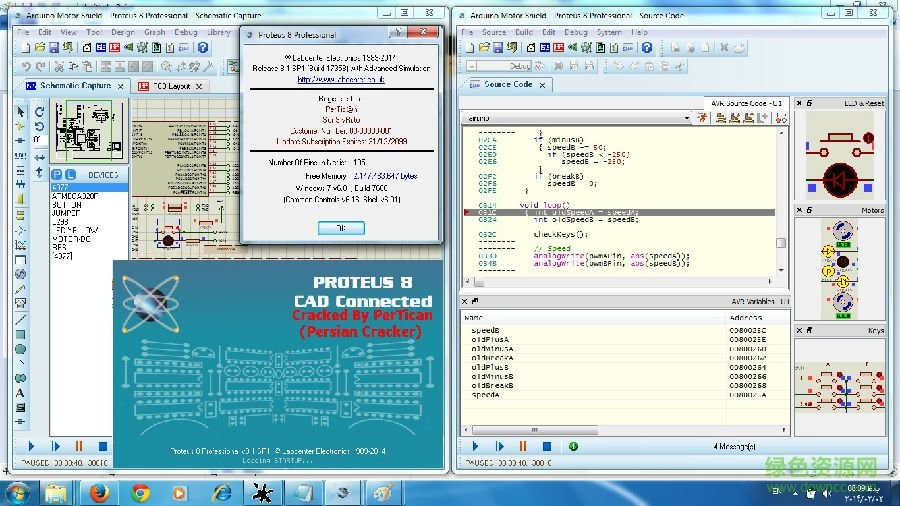Click the Text Script 'A' tool

click(x=21, y=393)
